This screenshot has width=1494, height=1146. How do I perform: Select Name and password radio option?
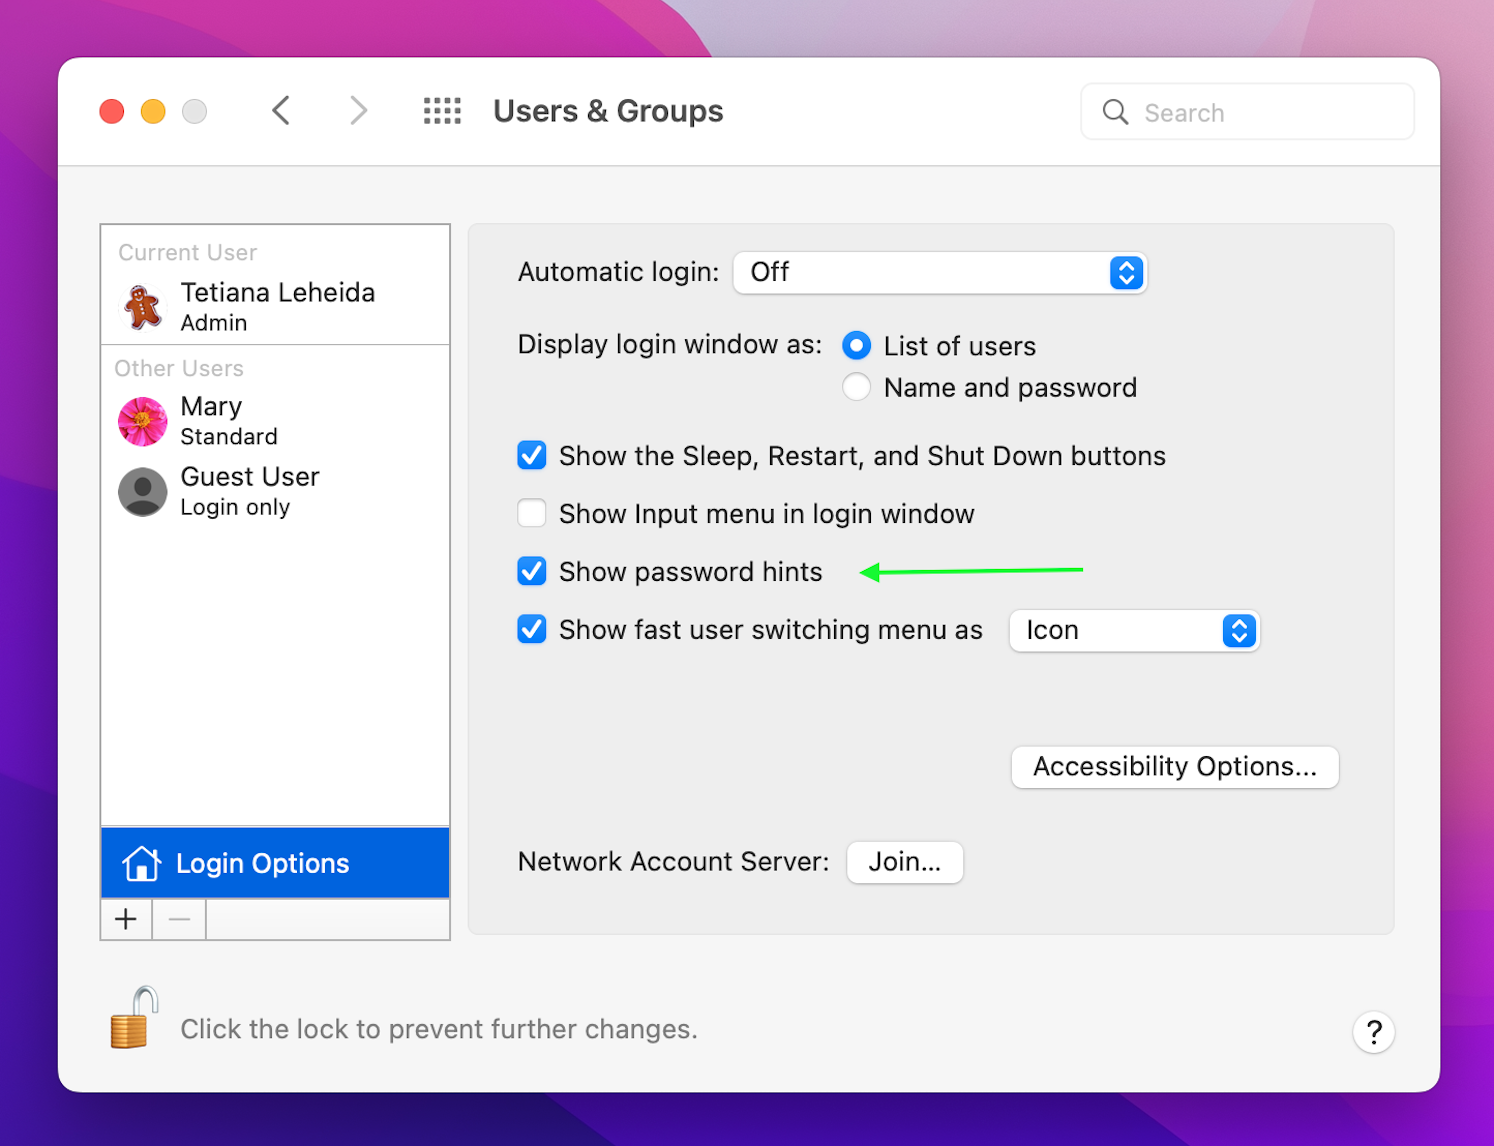coord(856,387)
